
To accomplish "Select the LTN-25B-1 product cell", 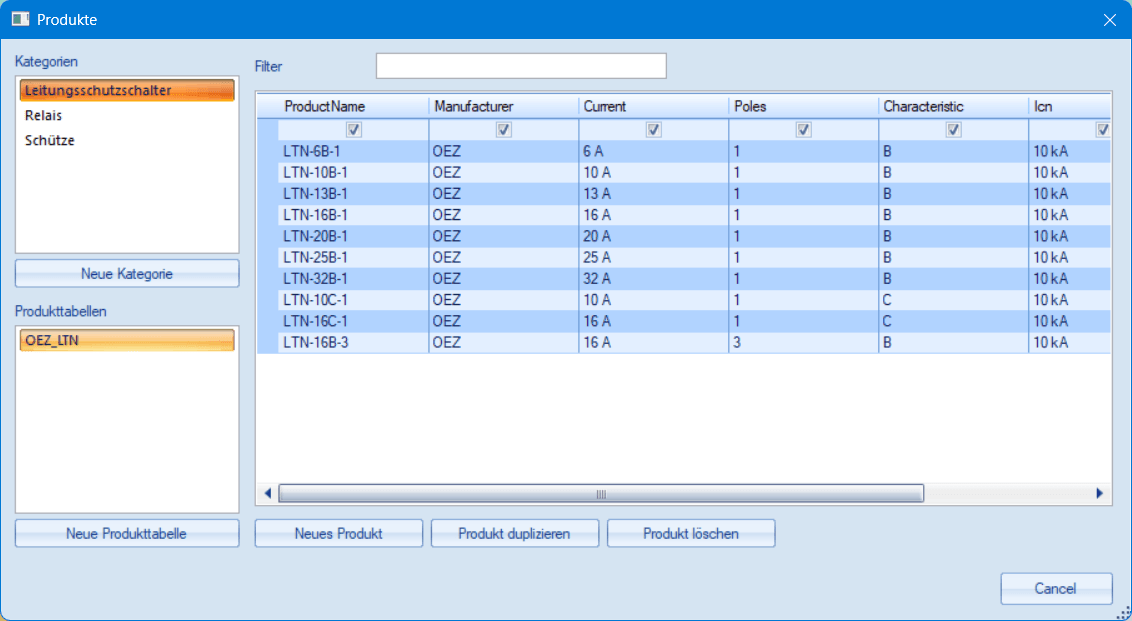I will click(353, 257).
